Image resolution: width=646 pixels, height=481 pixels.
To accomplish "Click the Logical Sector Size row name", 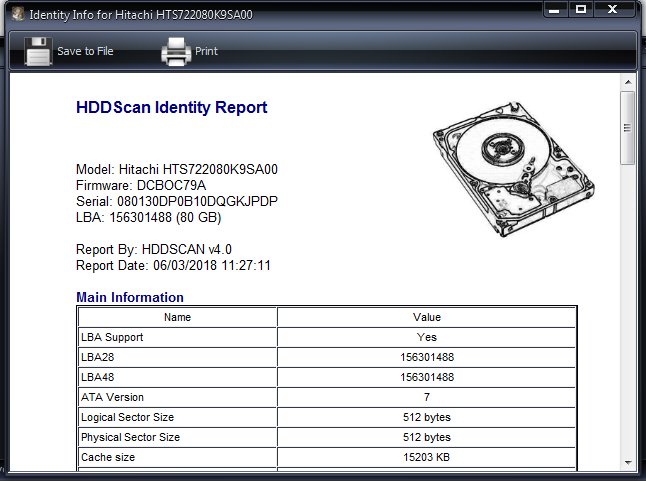I will click(x=128, y=417).
